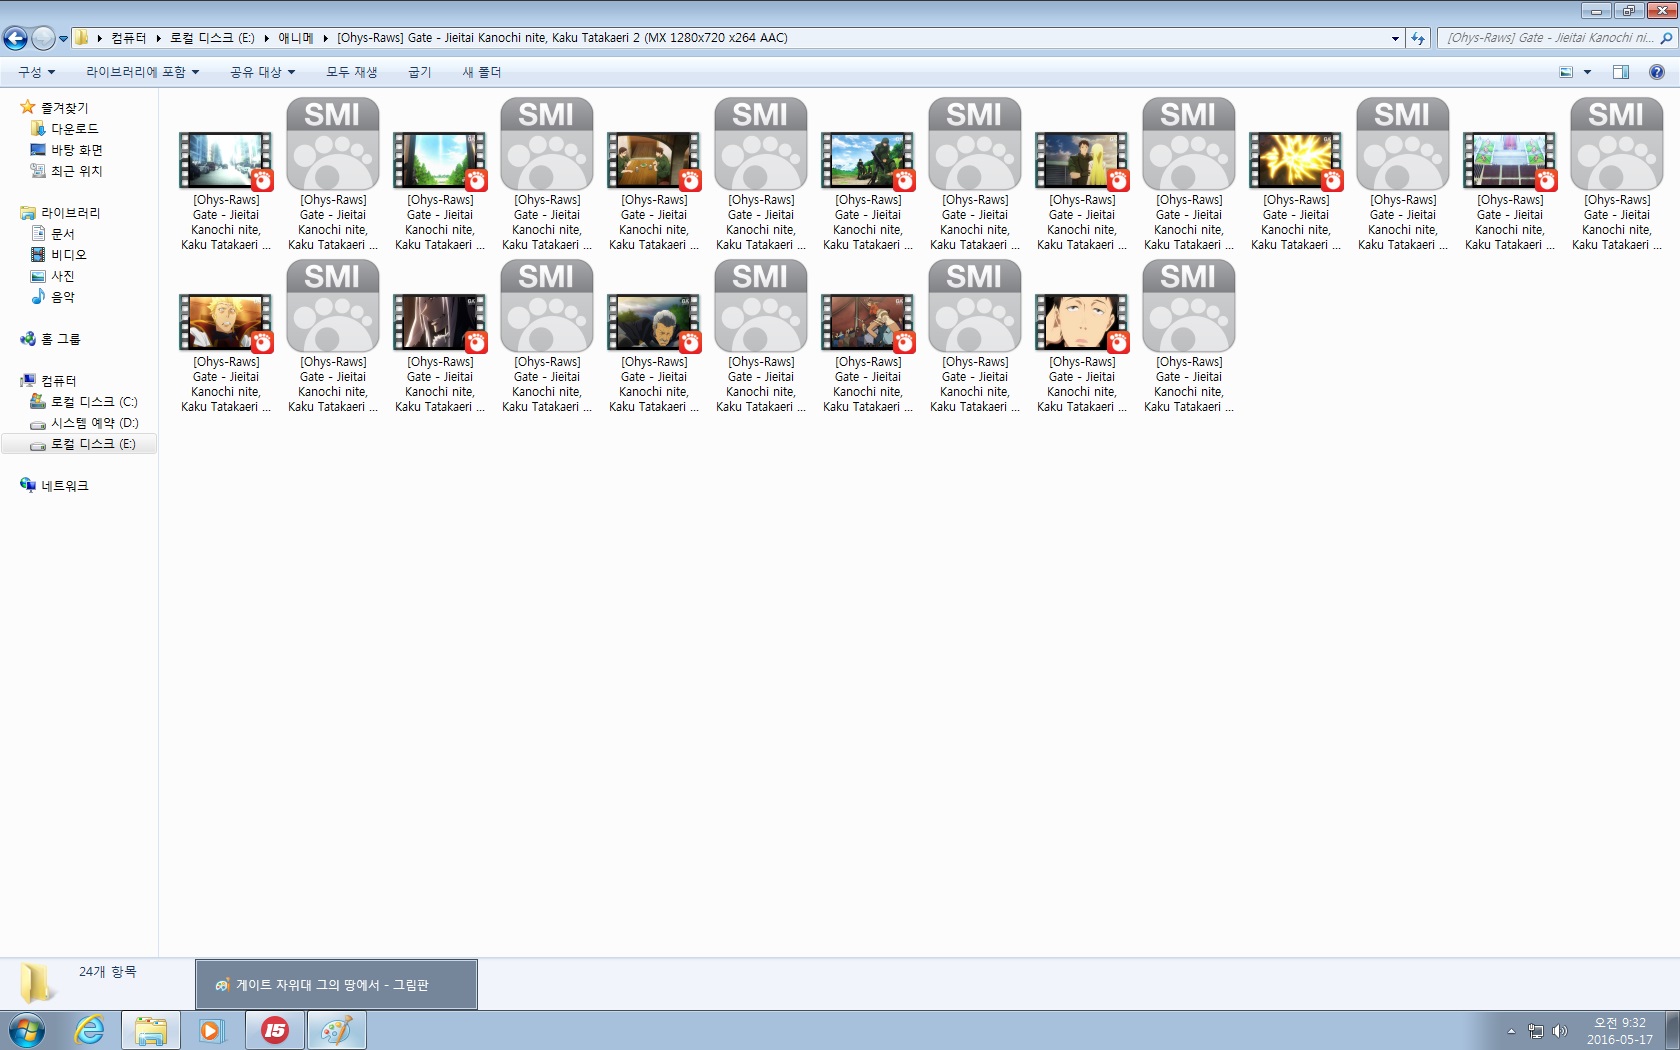The height and width of the screenshot is (1050, 1680).
Task: Open 최근 위치 in the navigation pane
Action: point(76,170)
